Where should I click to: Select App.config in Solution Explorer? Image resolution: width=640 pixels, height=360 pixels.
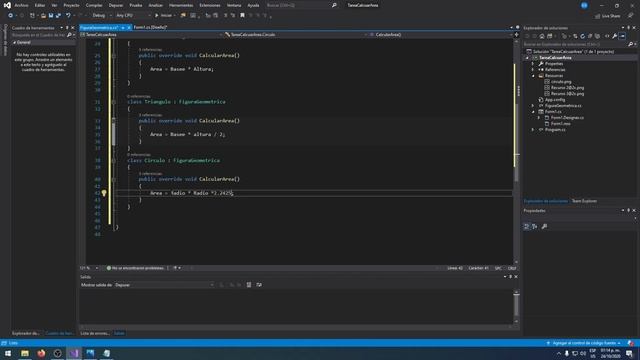pyautogui.click(x=555, y=100)
